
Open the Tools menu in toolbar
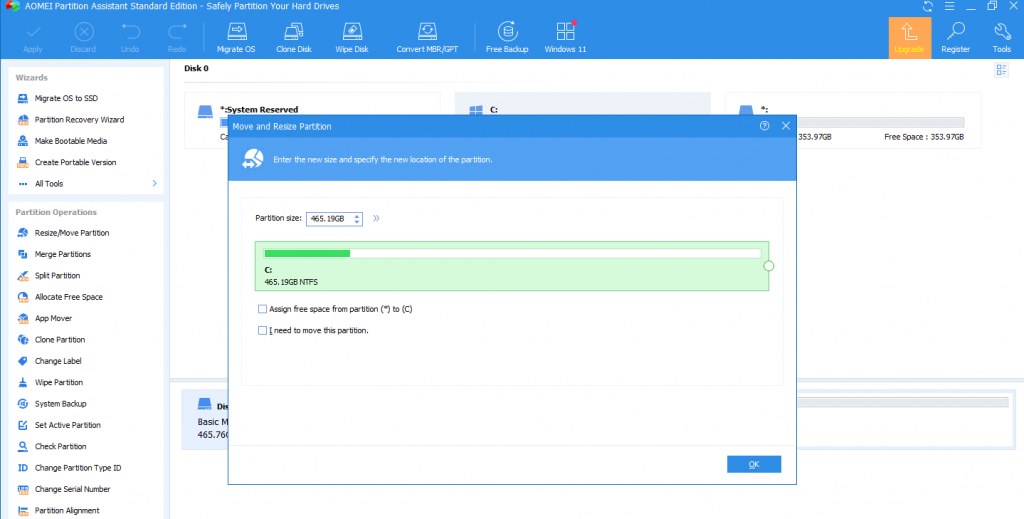coord(1002,38)
